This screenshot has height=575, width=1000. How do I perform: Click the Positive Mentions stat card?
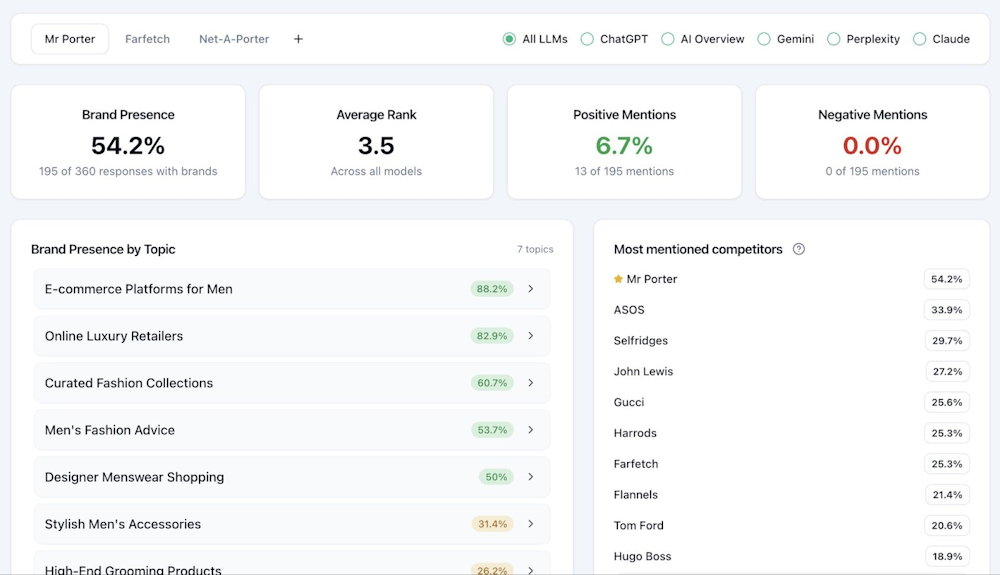pos(624,142)
